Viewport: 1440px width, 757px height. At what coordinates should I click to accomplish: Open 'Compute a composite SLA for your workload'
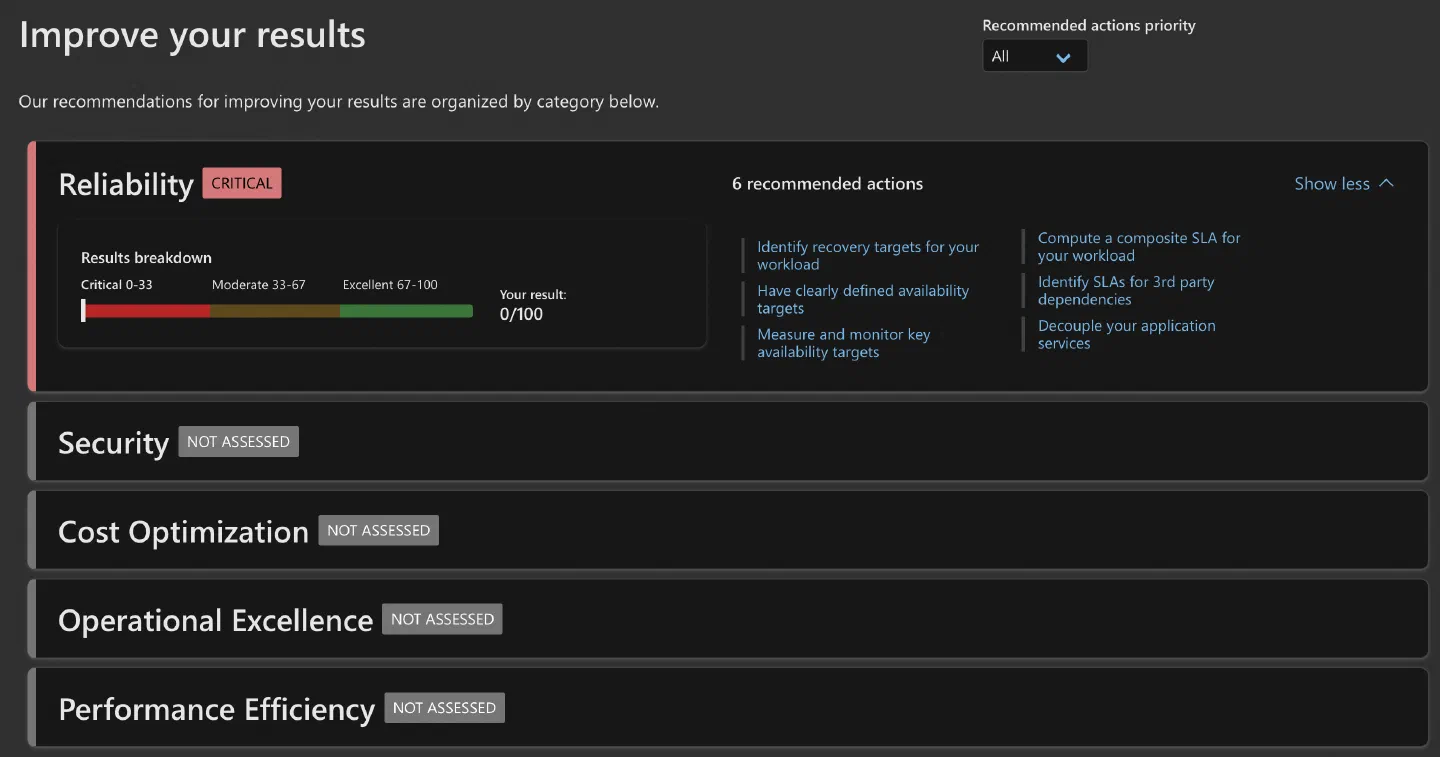[1139, 247]
